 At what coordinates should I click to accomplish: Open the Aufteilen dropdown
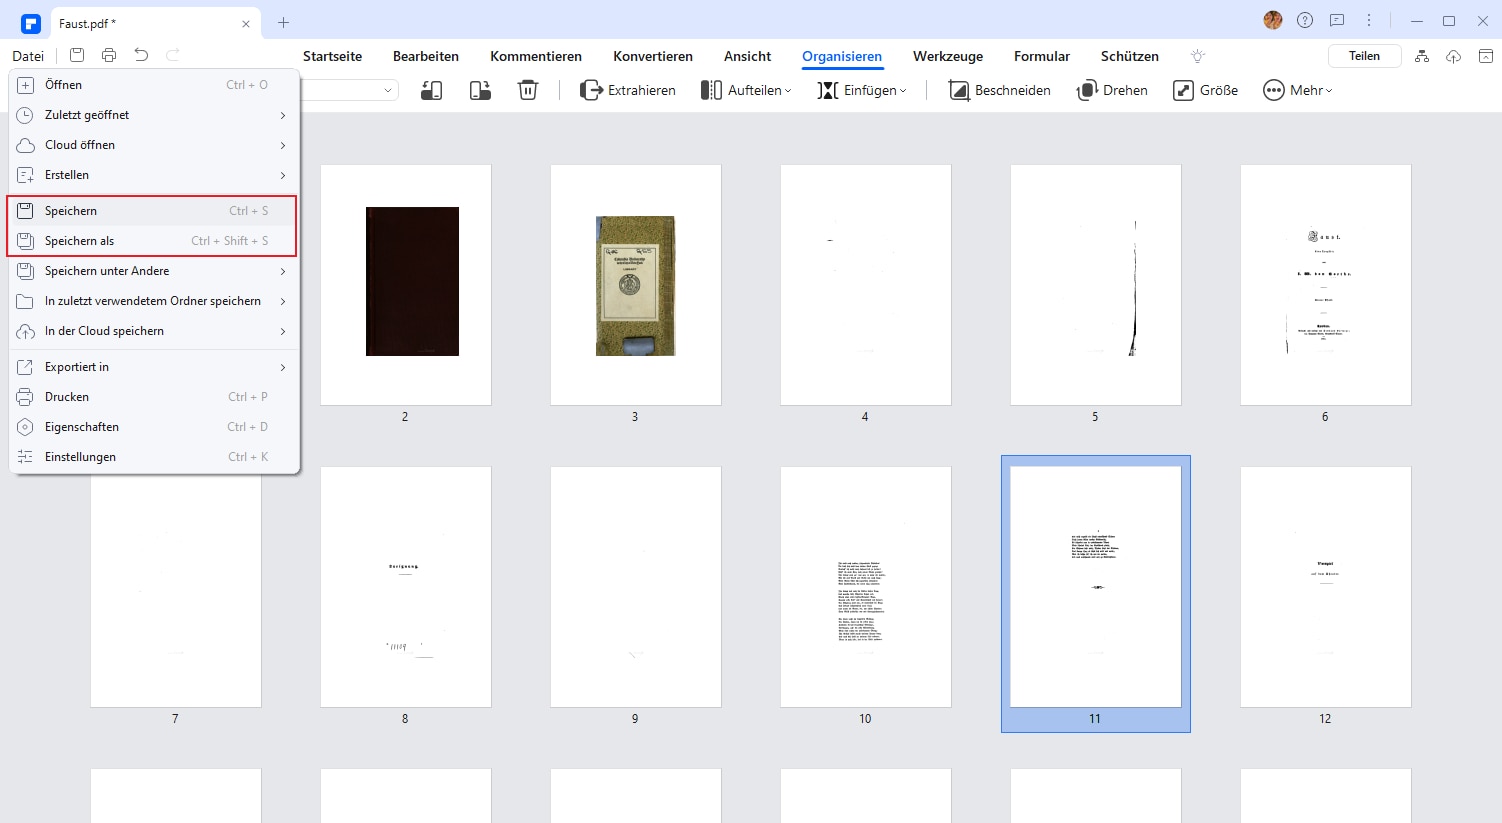[746, 90]
